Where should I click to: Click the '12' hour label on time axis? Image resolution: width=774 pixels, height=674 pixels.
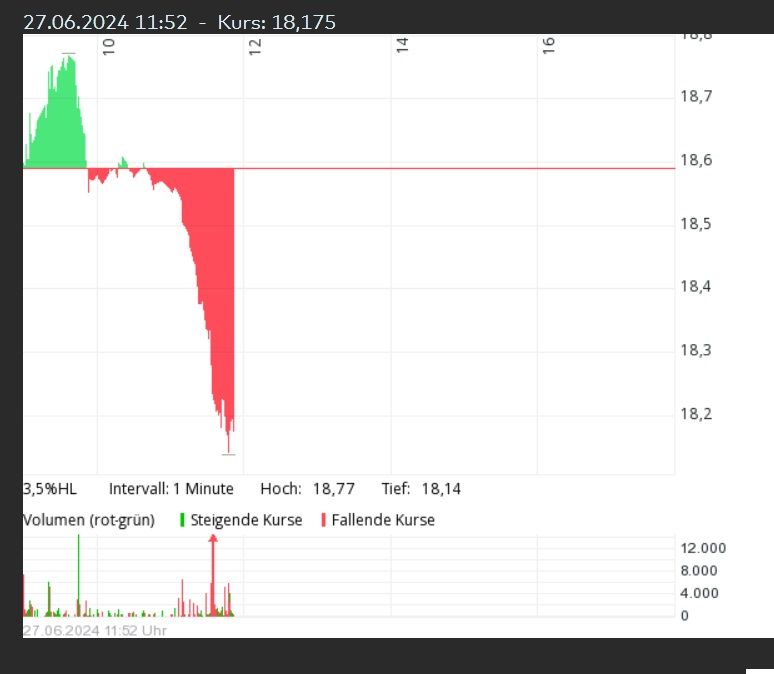coord(255,46)
